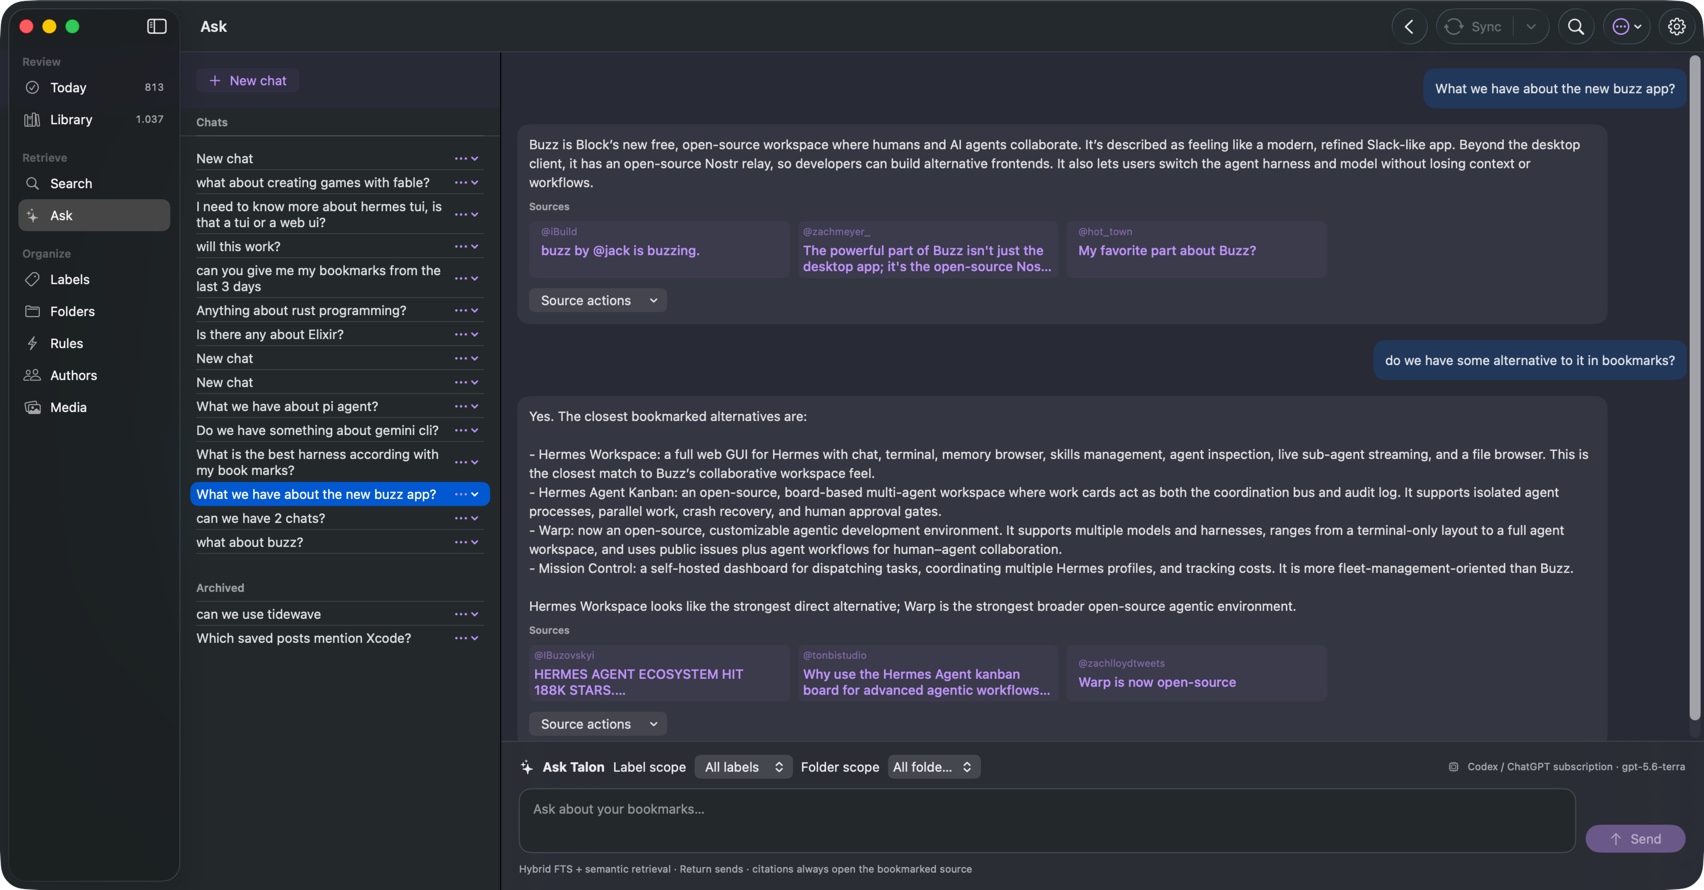Open the settings gear
The image size is (1704, 890).
click(x=1677, y=27)
